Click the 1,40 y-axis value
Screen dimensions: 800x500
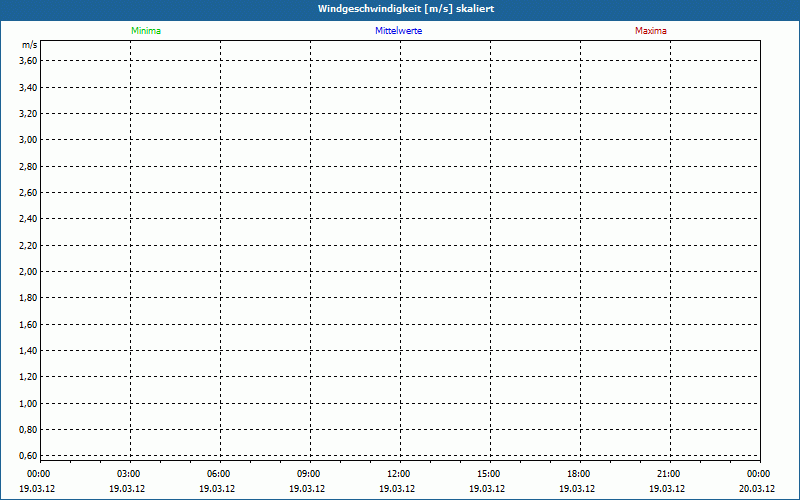point(28,351)
